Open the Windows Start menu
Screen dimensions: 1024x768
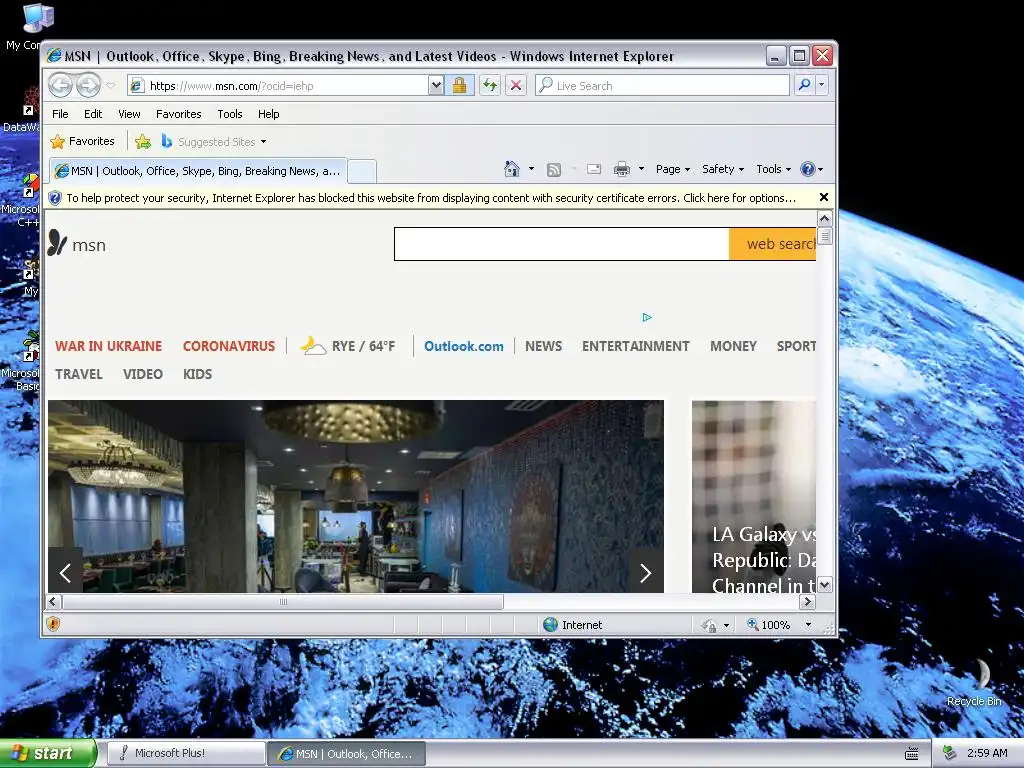click(x=47, y=753)
